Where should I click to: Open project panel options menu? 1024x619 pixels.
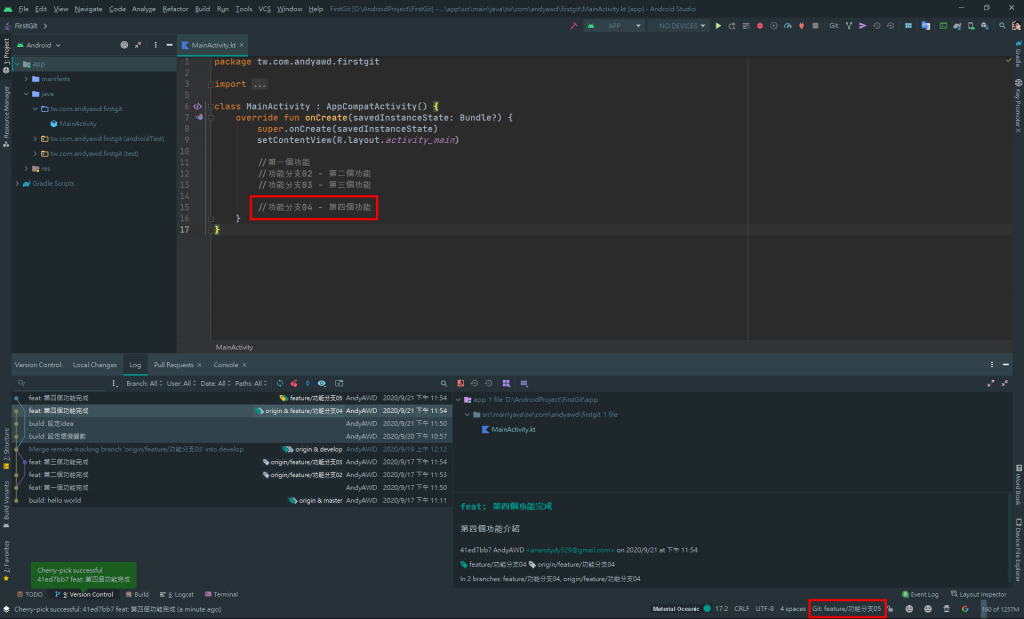155,45
